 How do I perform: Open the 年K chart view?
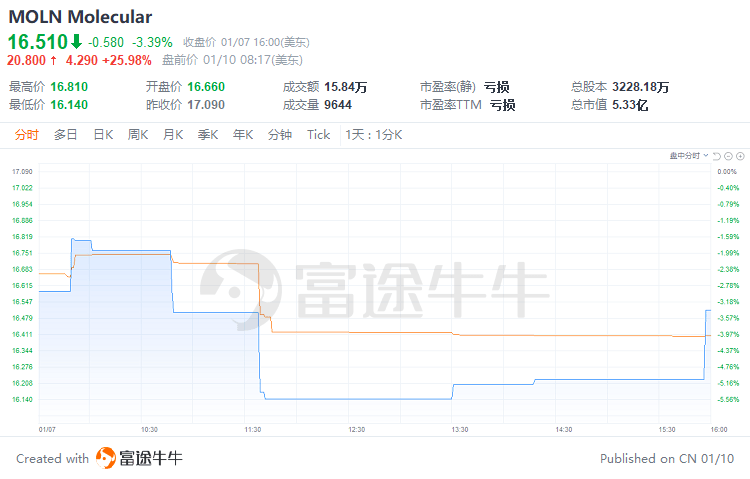click(x=243, y=135)
